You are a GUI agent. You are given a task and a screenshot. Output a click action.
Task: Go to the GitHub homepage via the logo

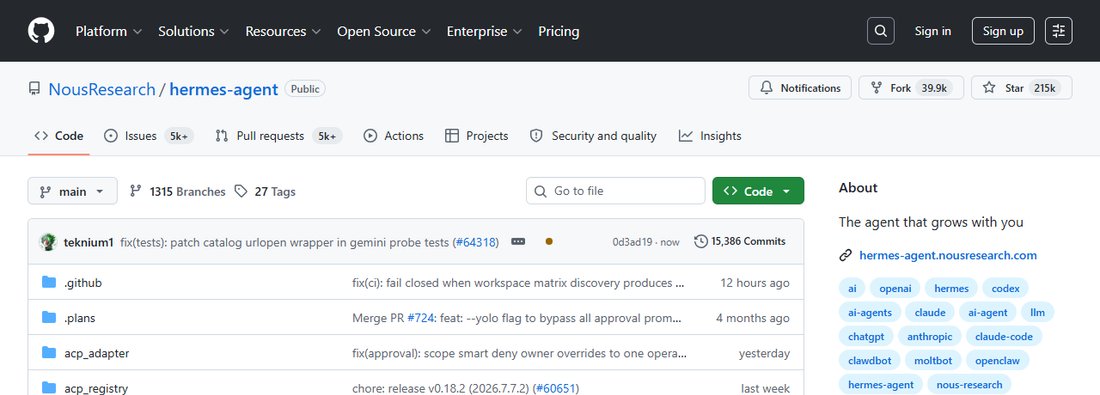pyautogui.click(x=41, y=31)
